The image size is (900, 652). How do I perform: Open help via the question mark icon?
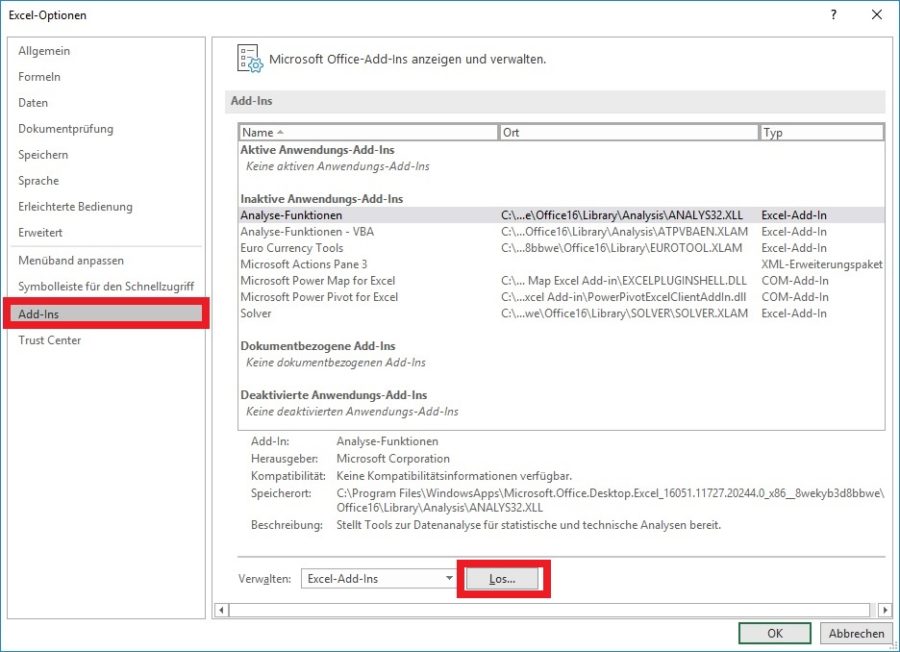click(833, 15)
